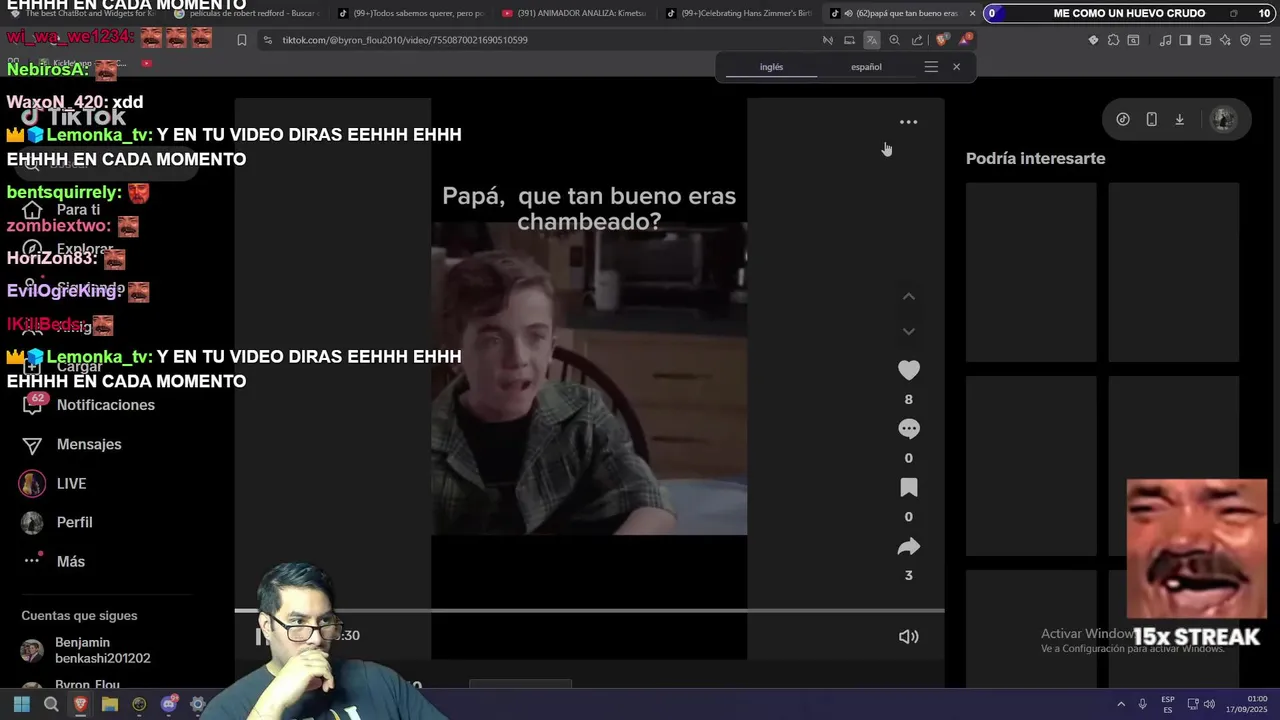Open Notificaciones in TikTok sidebar
The width and height of the screenshot is (1280, 720).
coord(88,405)
